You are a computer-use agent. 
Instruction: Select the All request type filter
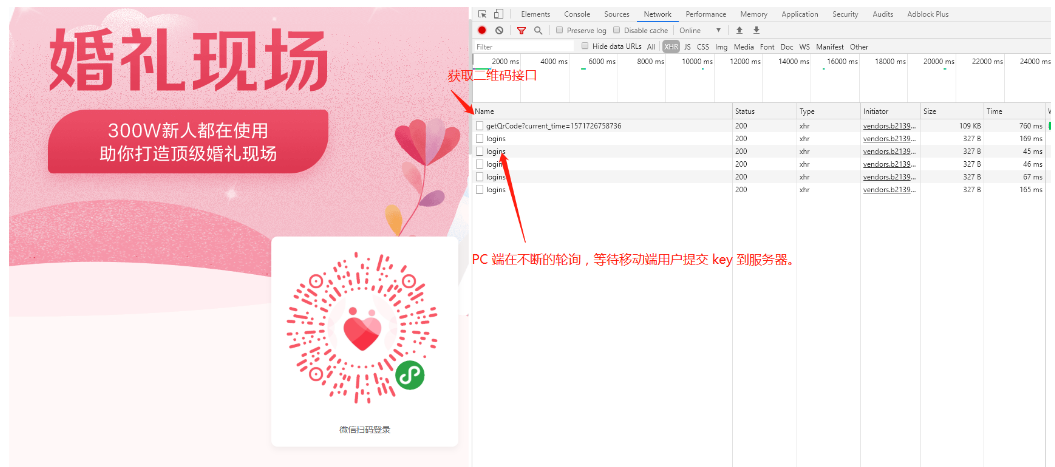point(651,47)
